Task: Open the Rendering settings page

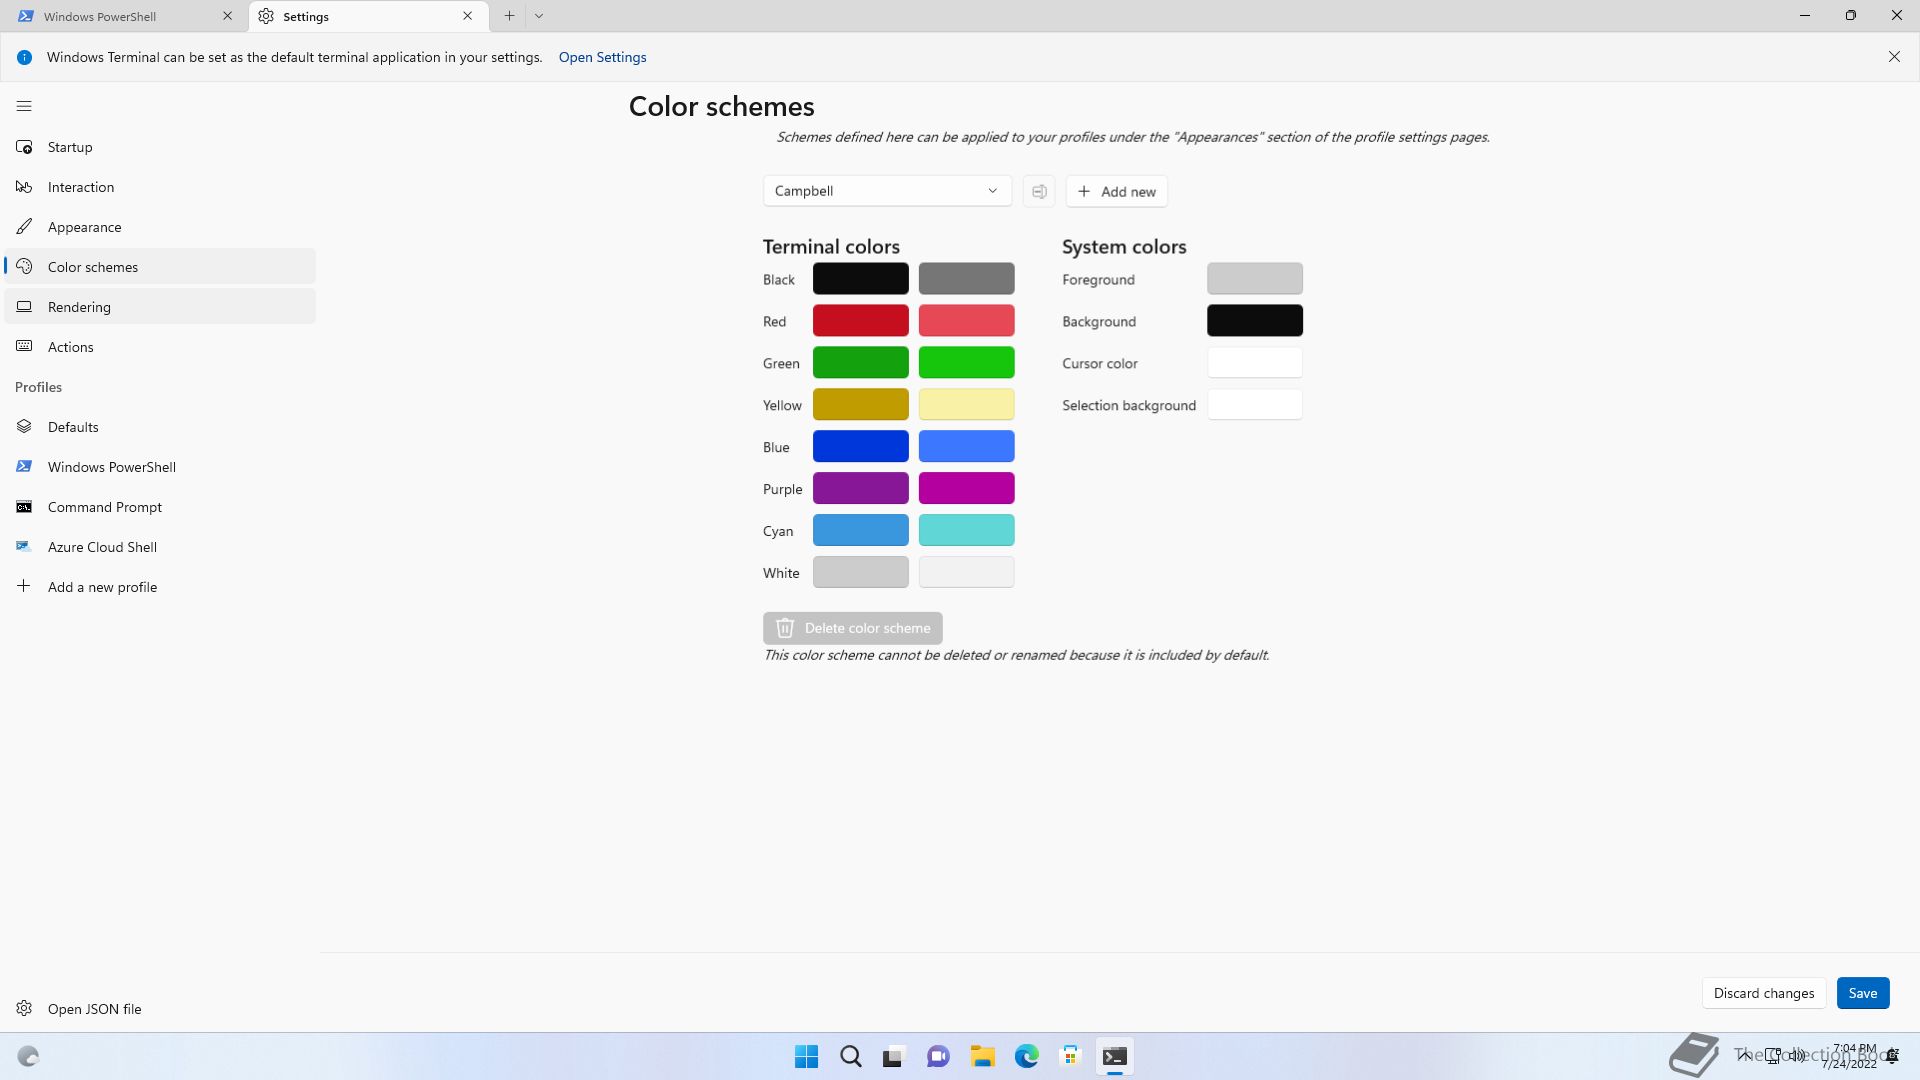Action: click(160, 307)
